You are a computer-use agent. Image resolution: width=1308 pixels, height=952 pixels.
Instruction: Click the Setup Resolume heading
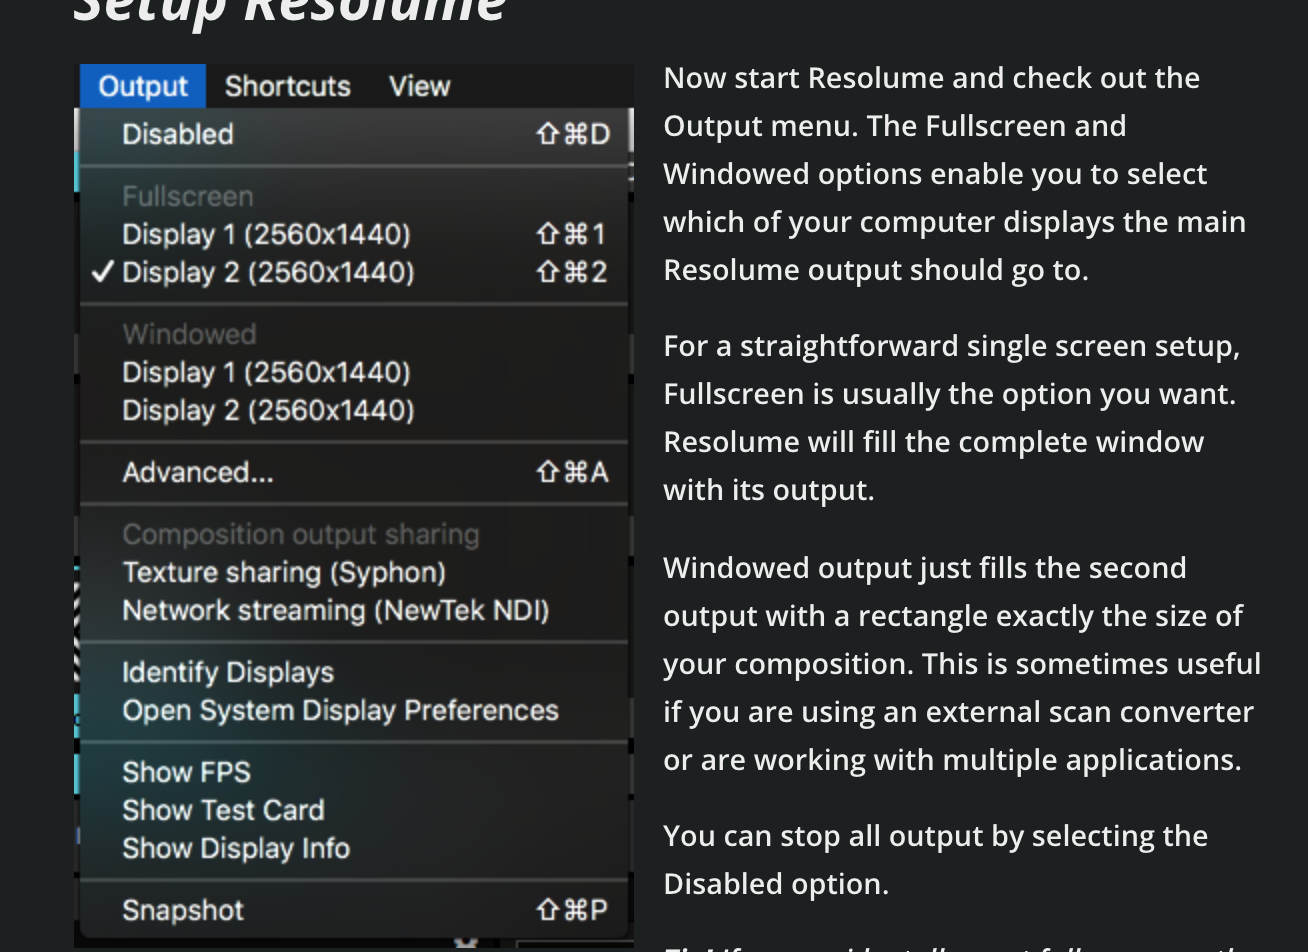pos(290,10)
